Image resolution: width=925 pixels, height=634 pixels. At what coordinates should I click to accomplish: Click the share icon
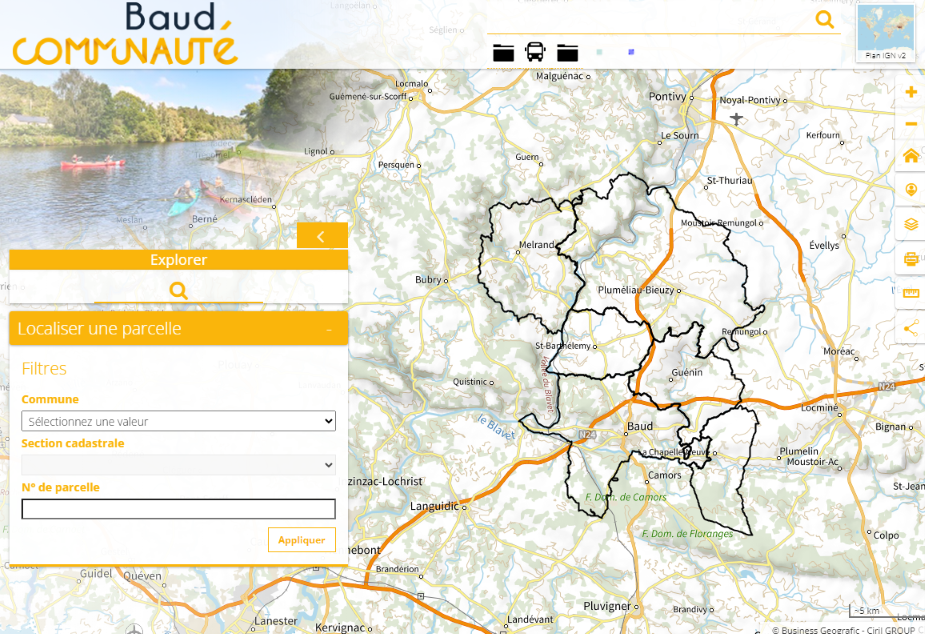(x=910, y=326)
